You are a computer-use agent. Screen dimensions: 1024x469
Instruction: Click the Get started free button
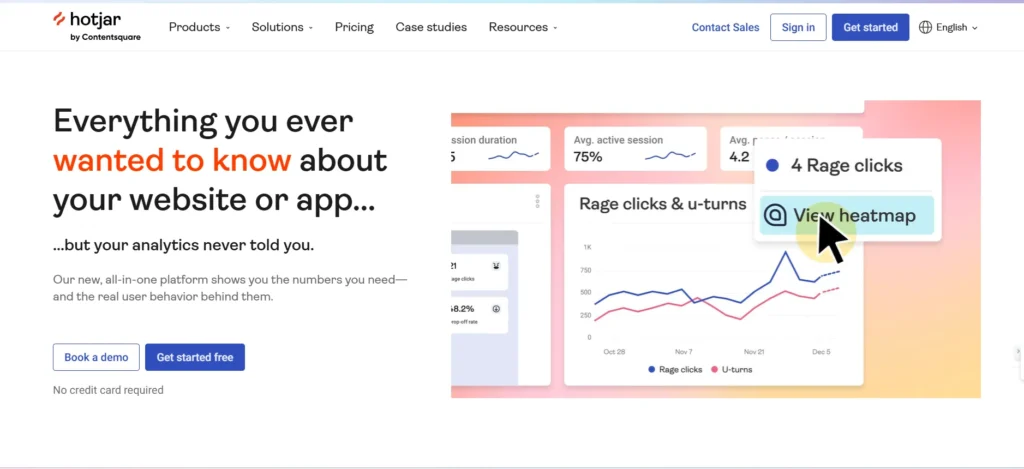click(195, 357)
